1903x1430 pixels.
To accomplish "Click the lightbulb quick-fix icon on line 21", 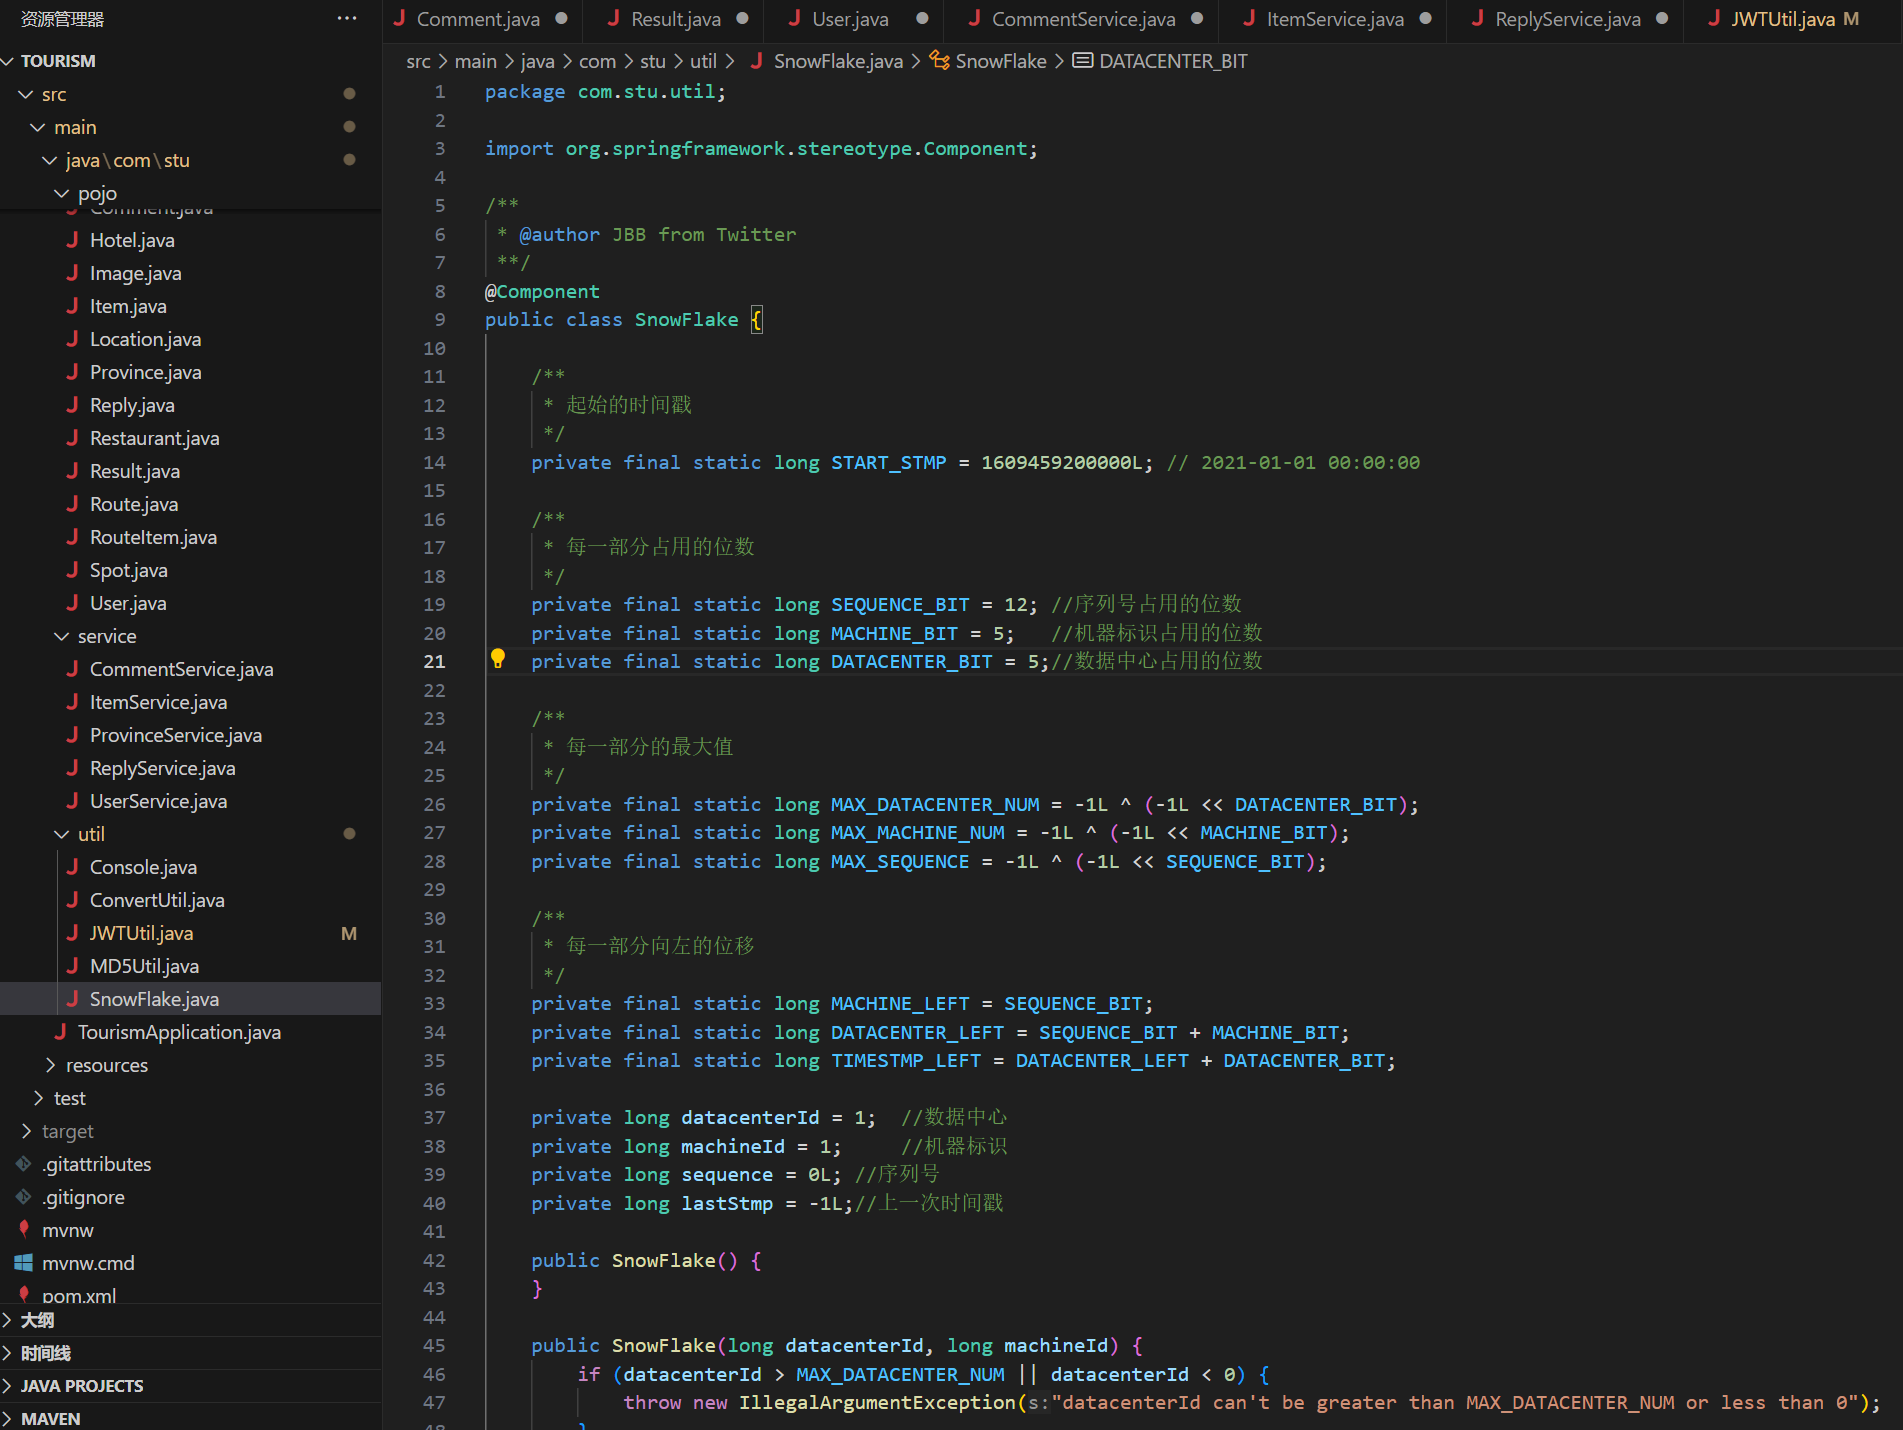I will click(x=497, y=659).
